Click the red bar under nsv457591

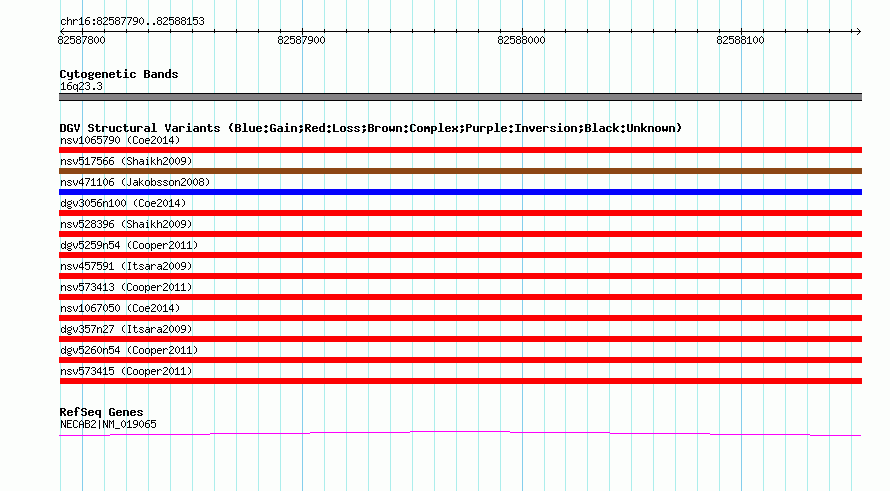[x=460, y=276]
